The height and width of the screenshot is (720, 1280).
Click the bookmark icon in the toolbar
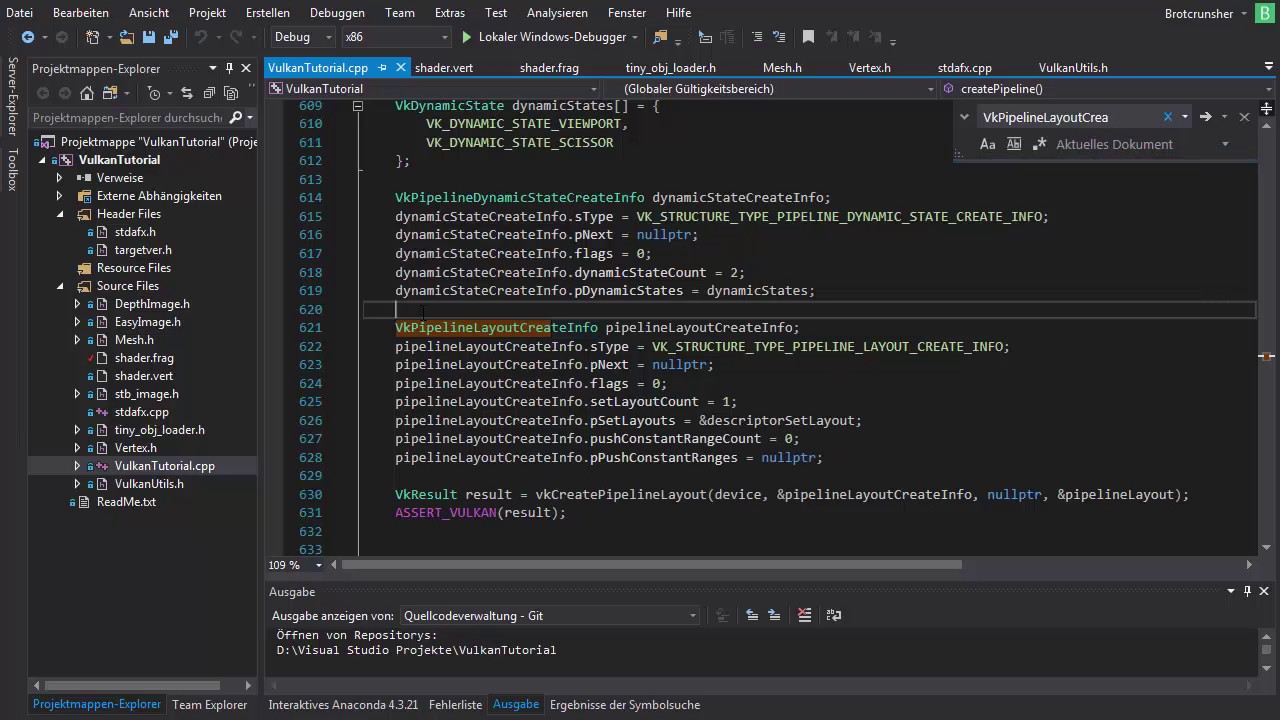point(808,37)
